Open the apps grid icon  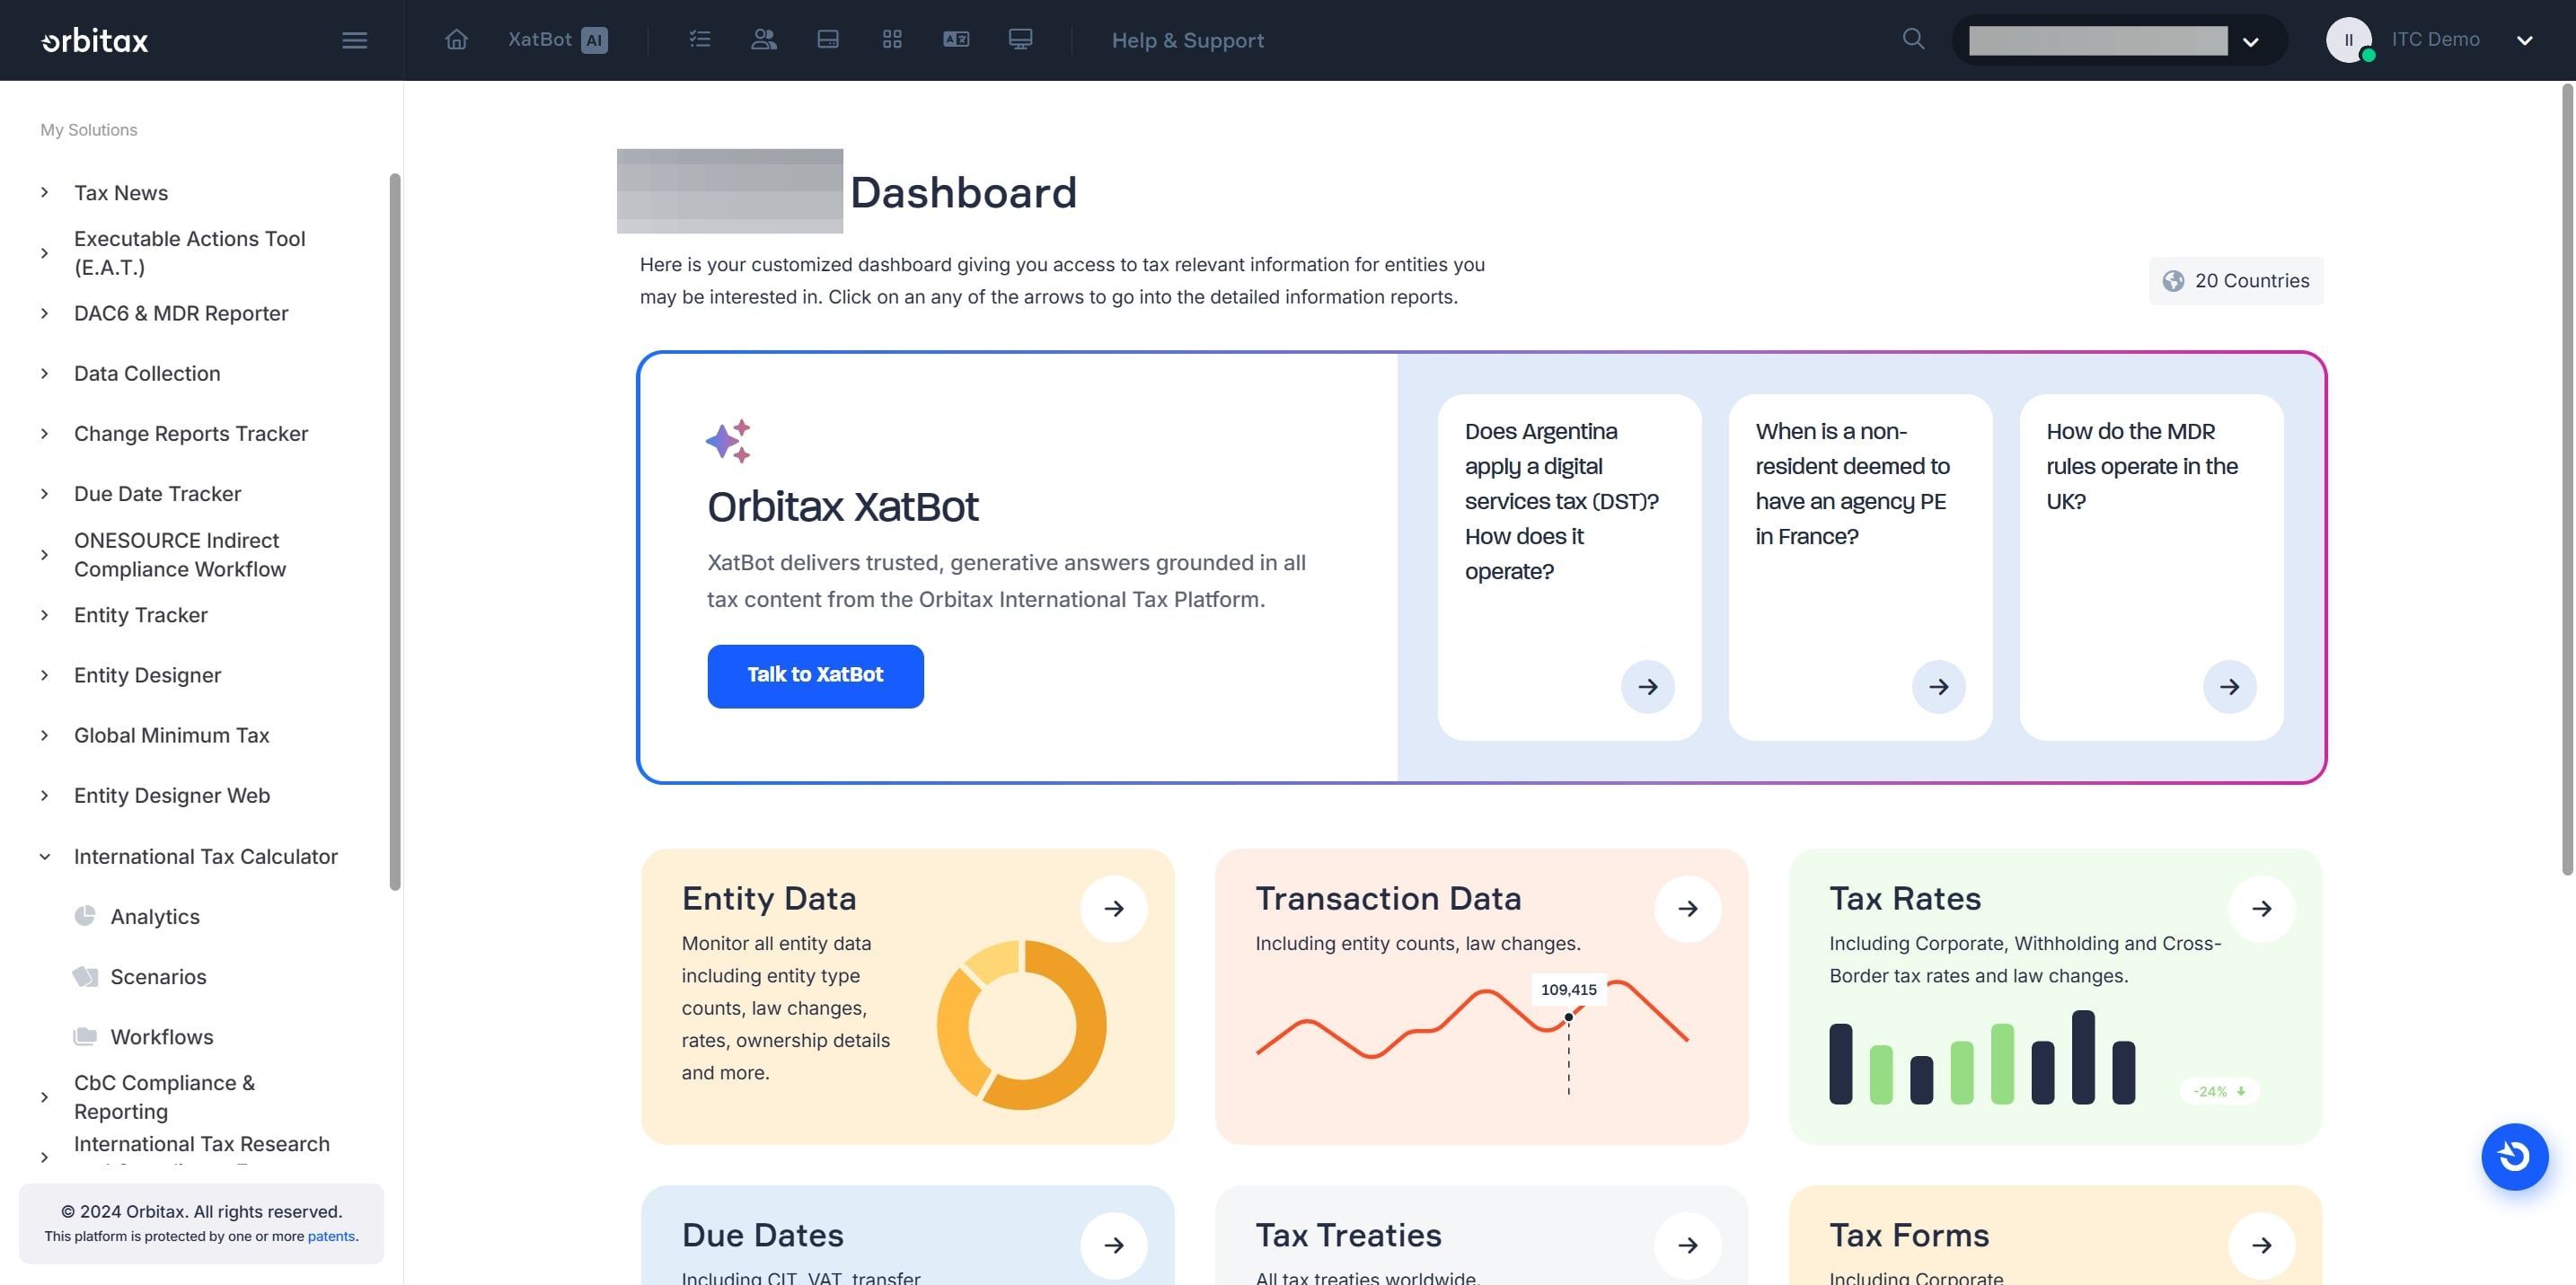click(x=892, y=39)
